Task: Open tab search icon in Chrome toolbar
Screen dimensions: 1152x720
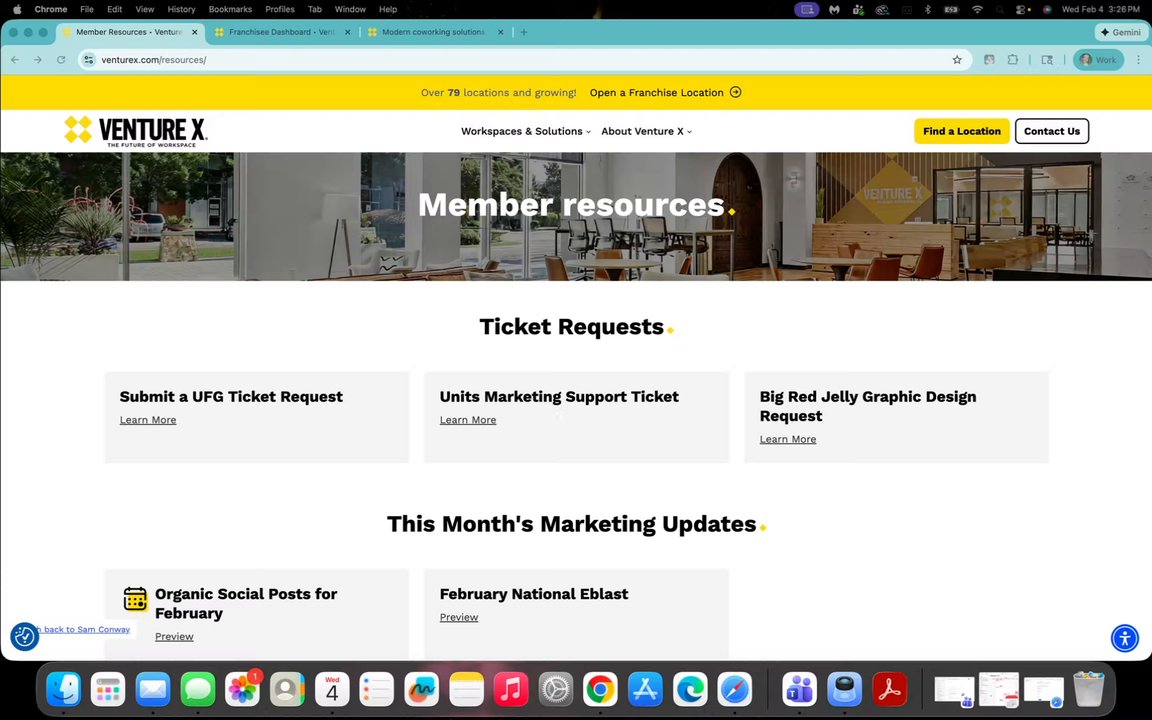Action: pos(1048,60)
